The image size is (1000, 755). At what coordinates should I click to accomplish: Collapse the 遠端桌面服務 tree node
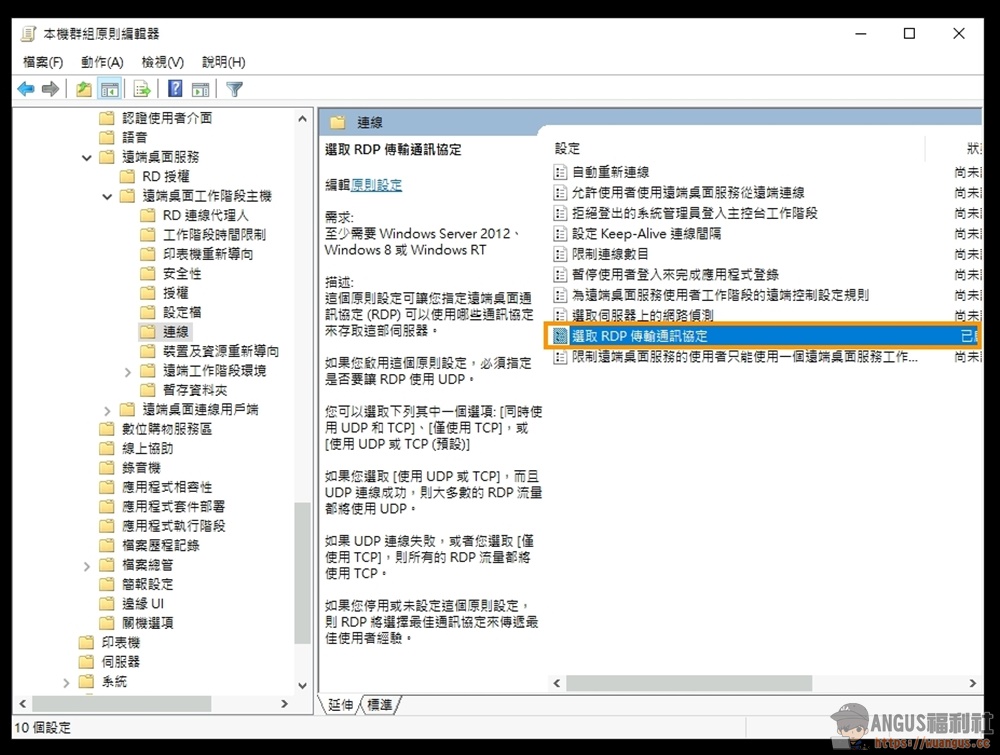coord(87,158)
